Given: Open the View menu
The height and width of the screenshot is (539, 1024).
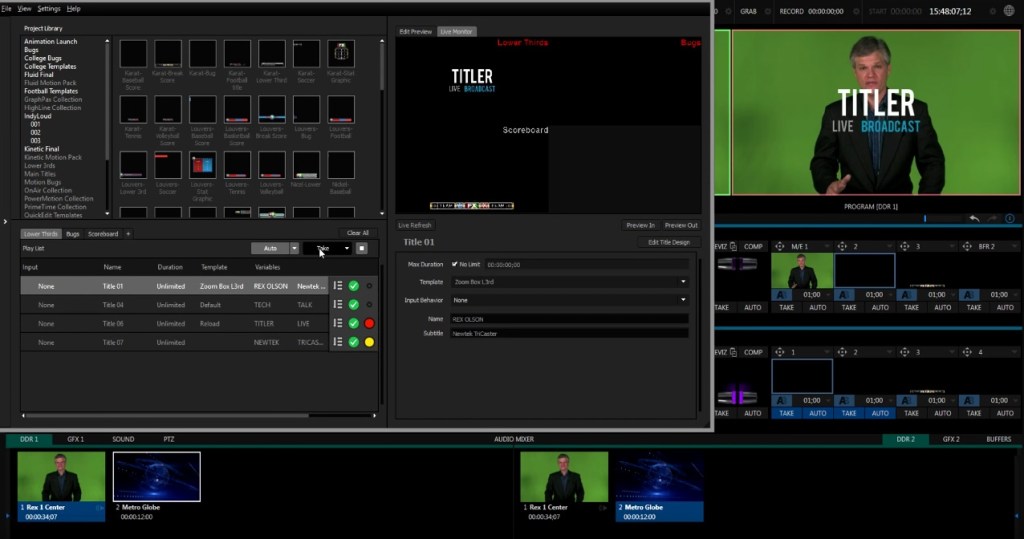Looking at the screenshot, I should (24, 8).
